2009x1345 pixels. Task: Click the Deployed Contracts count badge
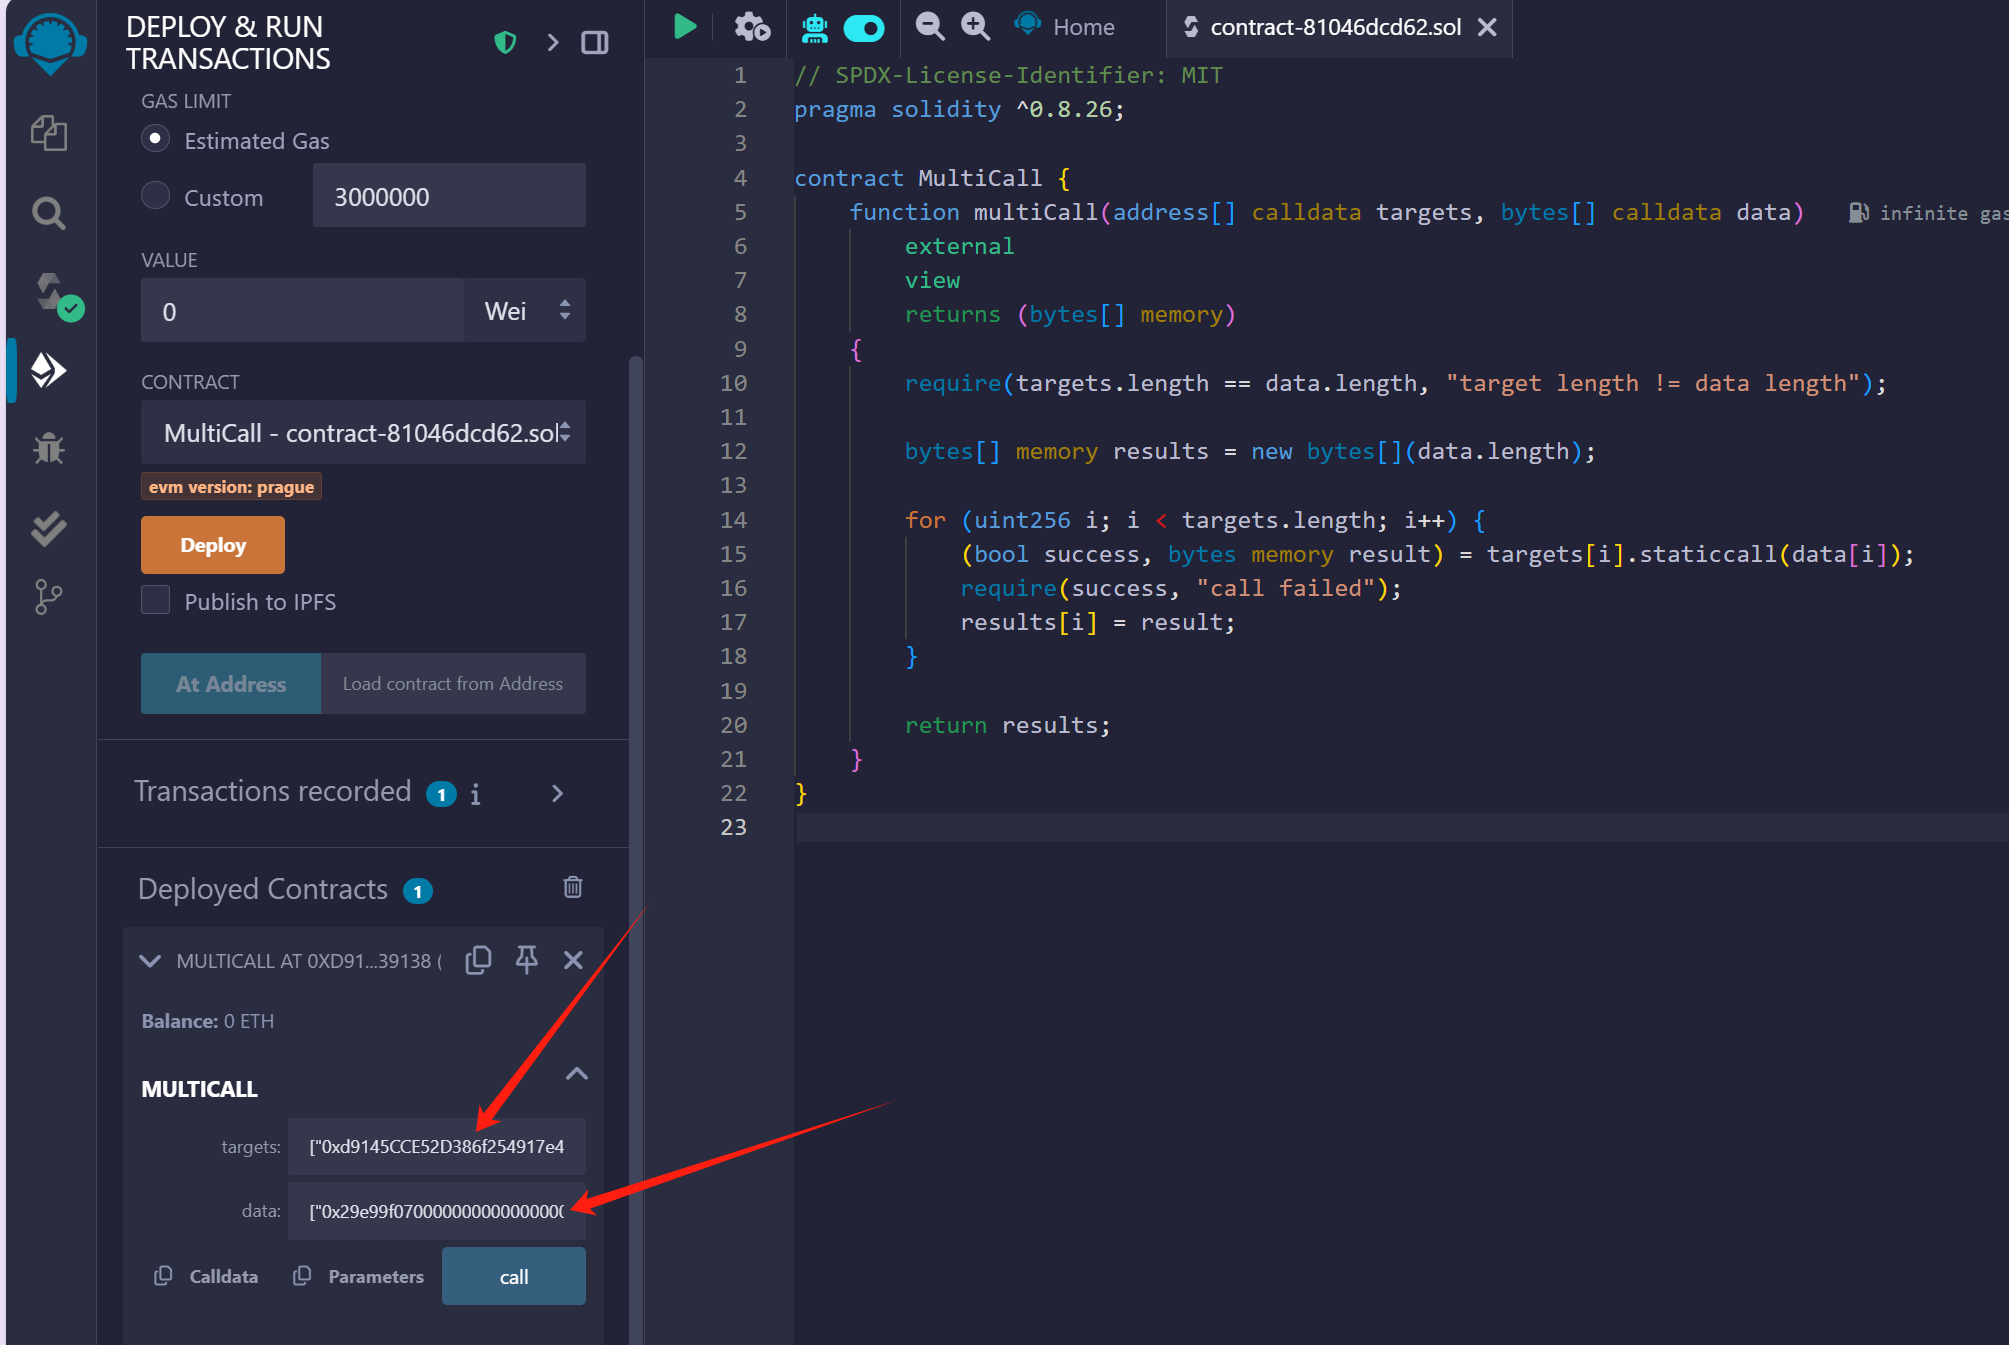coord(418,891)
